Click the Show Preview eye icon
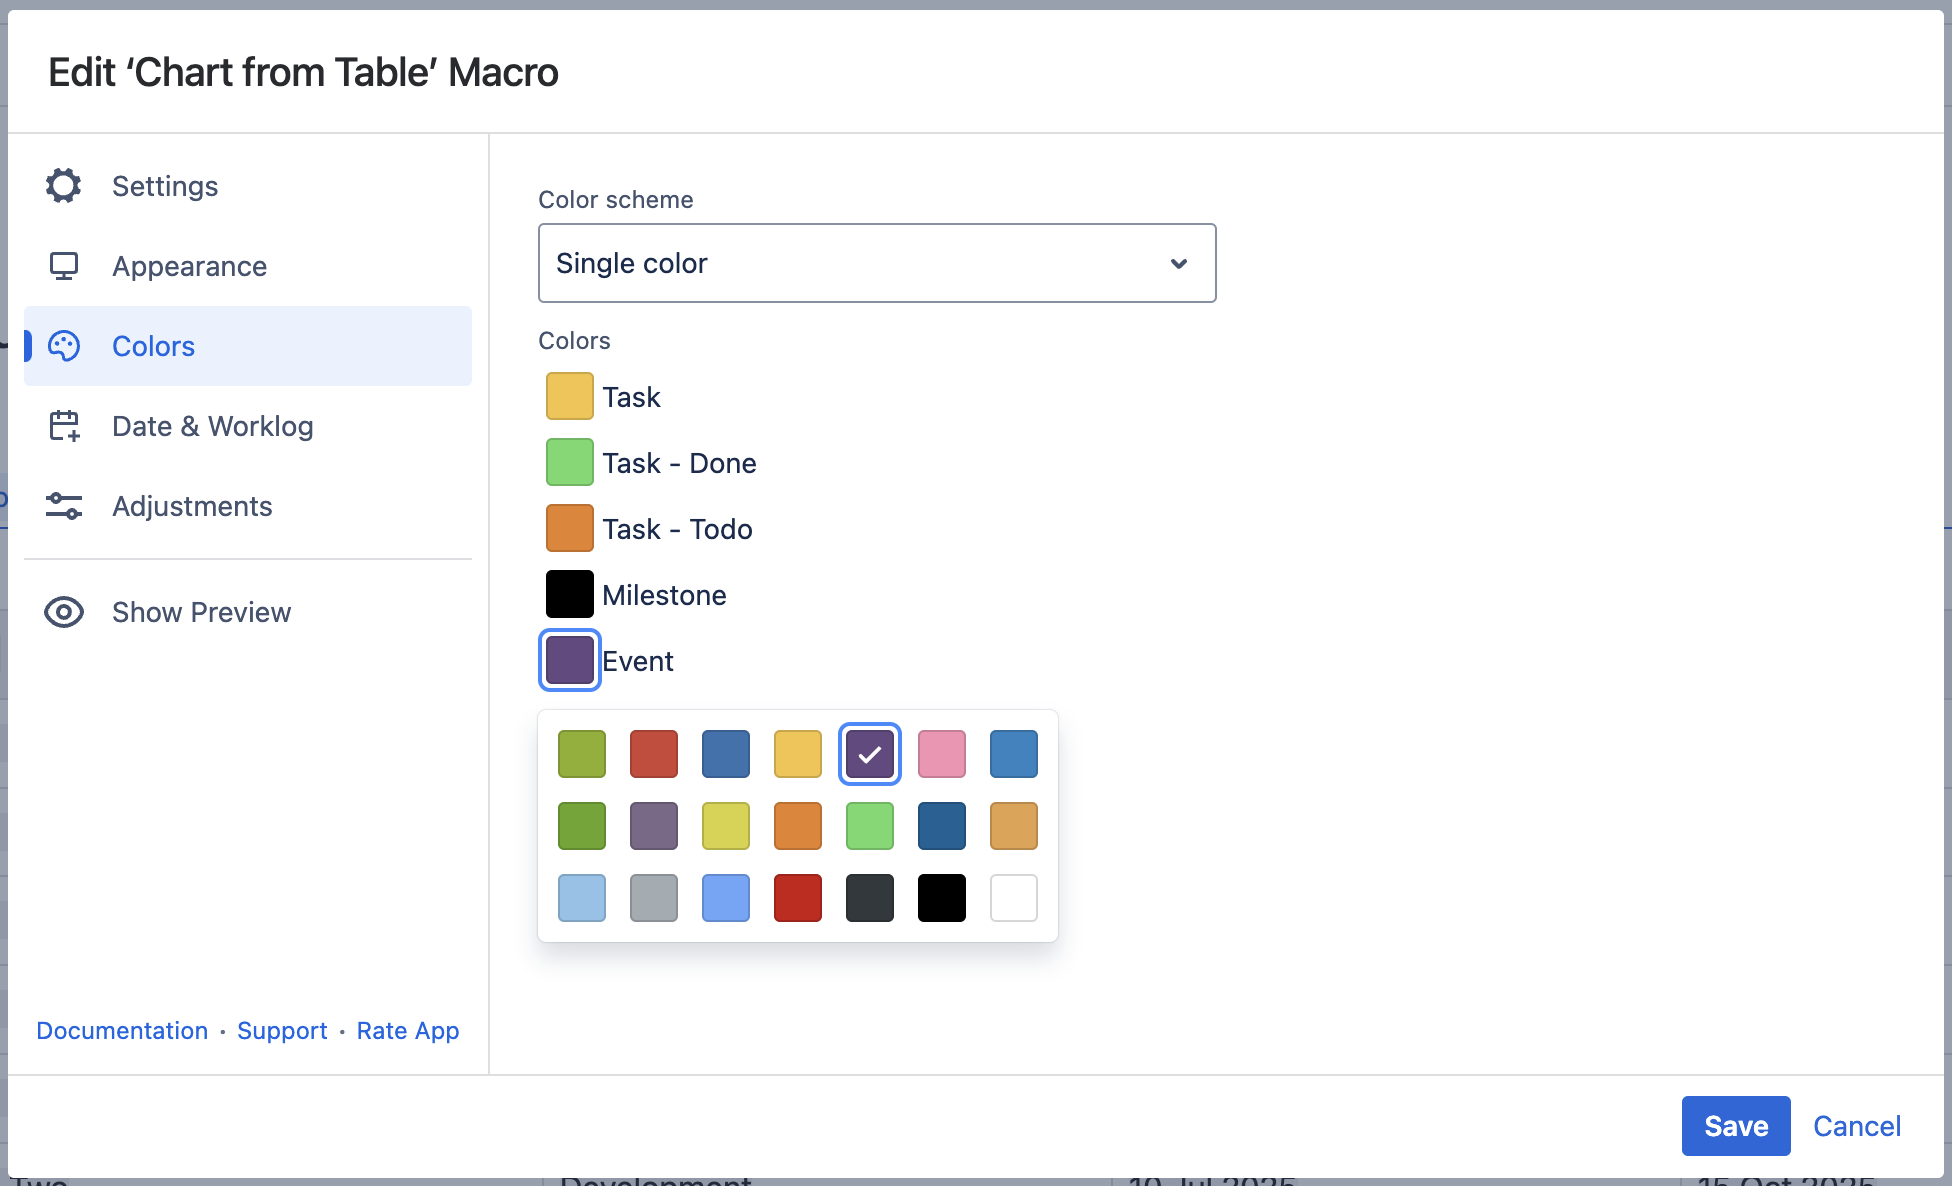This screenshot has width=1952, height=1186. 63,612
